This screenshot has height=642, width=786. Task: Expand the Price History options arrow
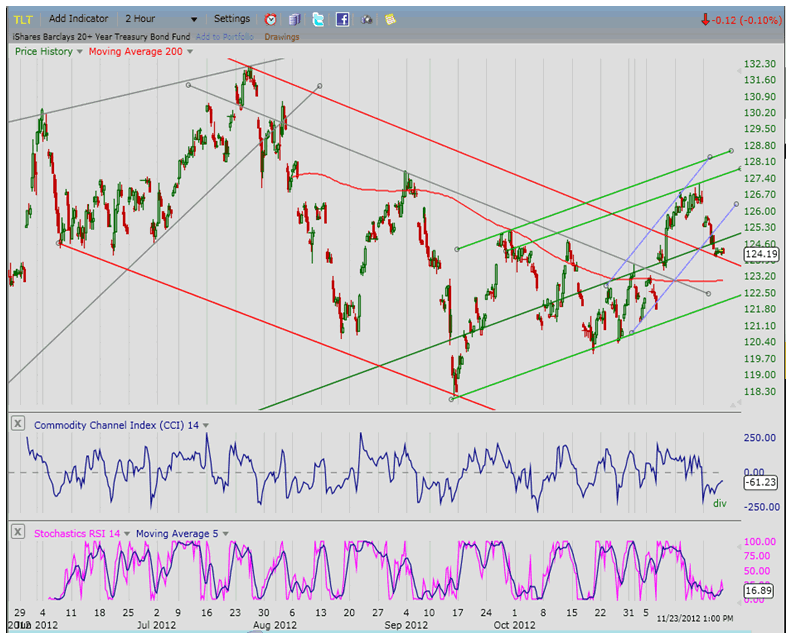click(80, 51)
